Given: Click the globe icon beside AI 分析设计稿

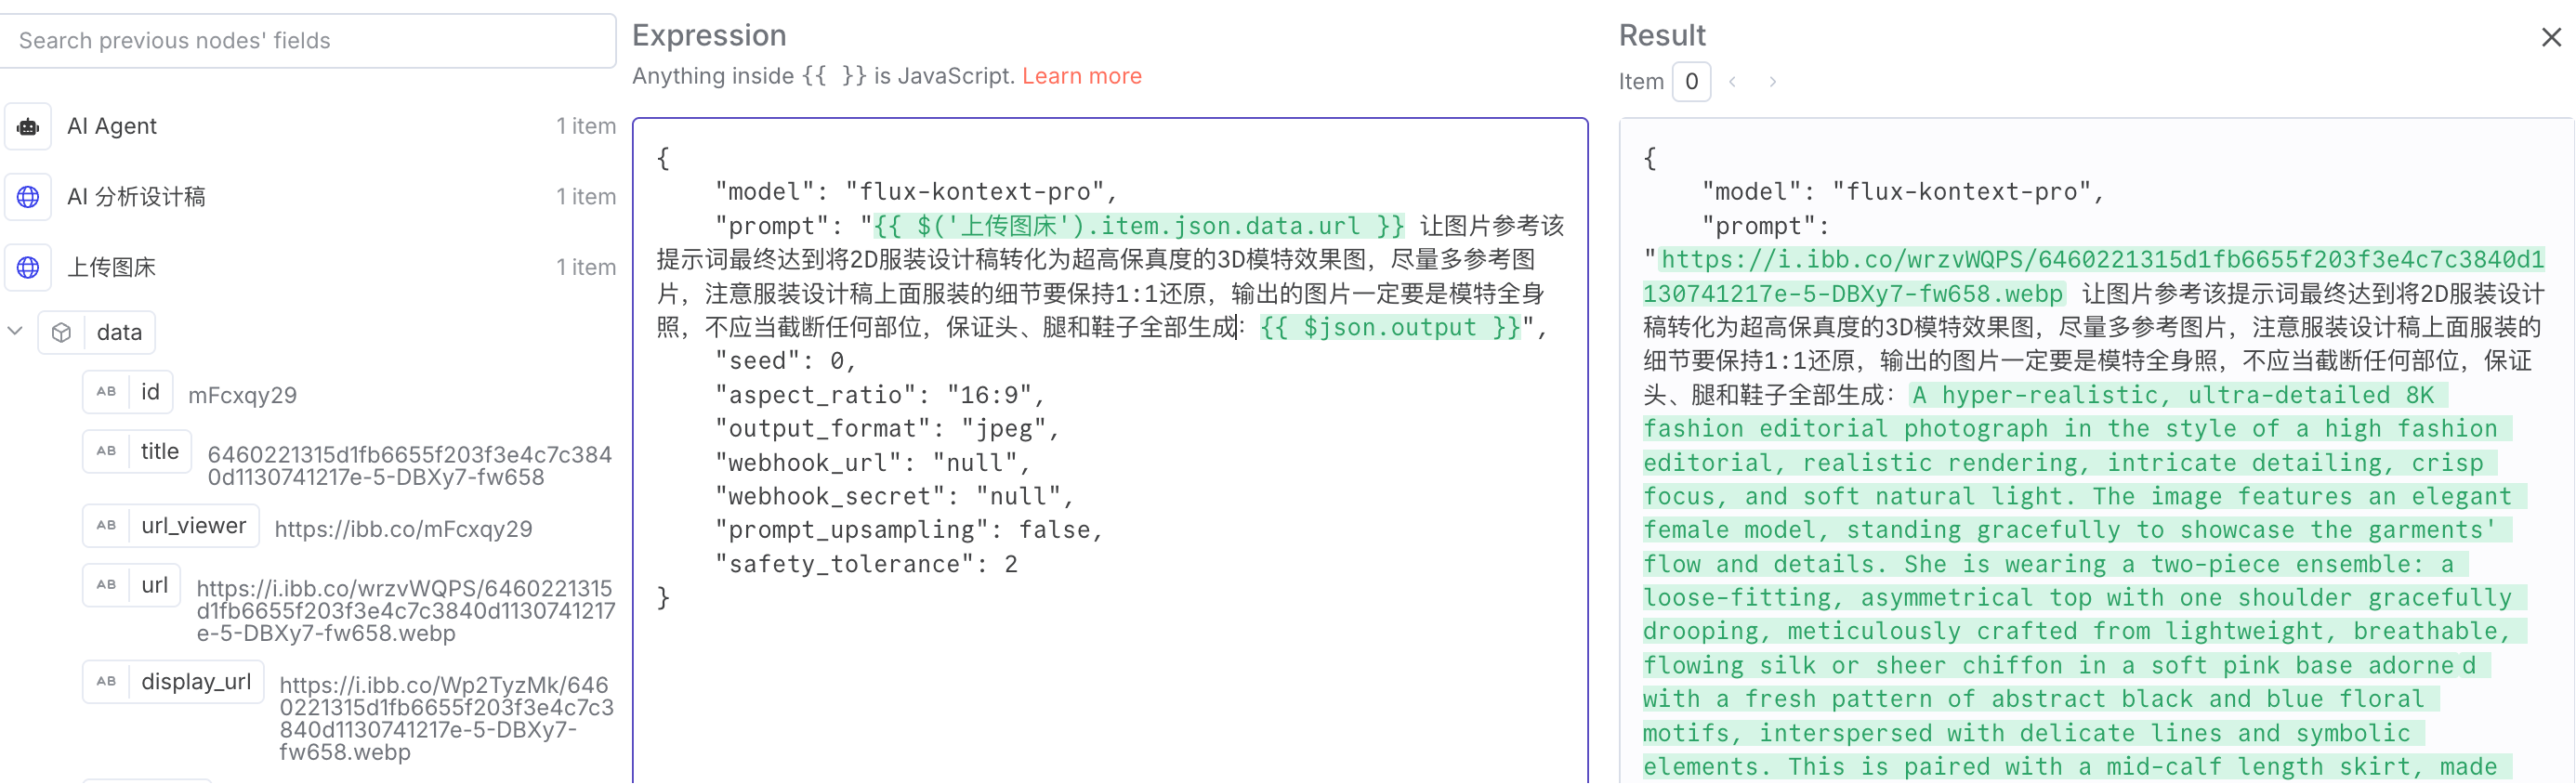Looking at the screenshot, I should coord(28,197).
